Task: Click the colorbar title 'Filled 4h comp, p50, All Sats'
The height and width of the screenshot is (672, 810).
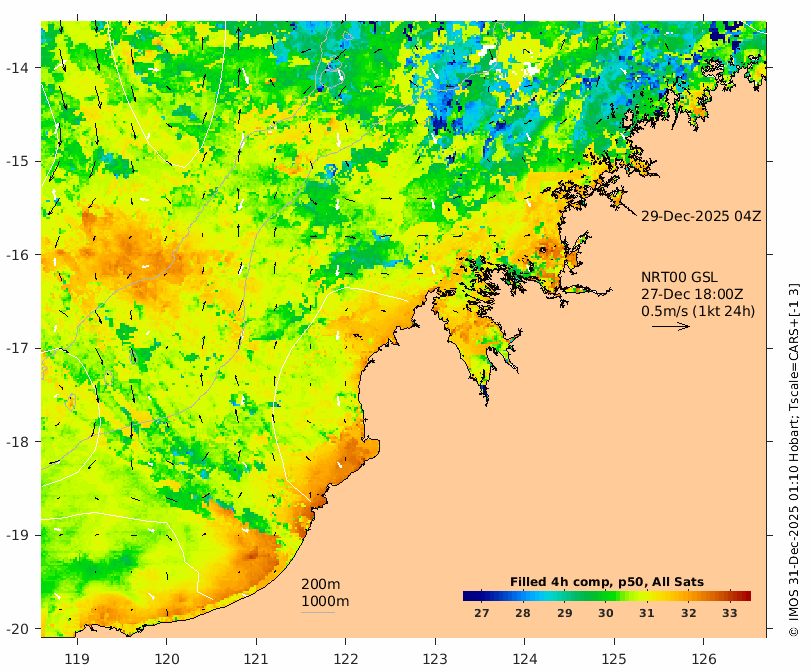Action: pos(607,582)
